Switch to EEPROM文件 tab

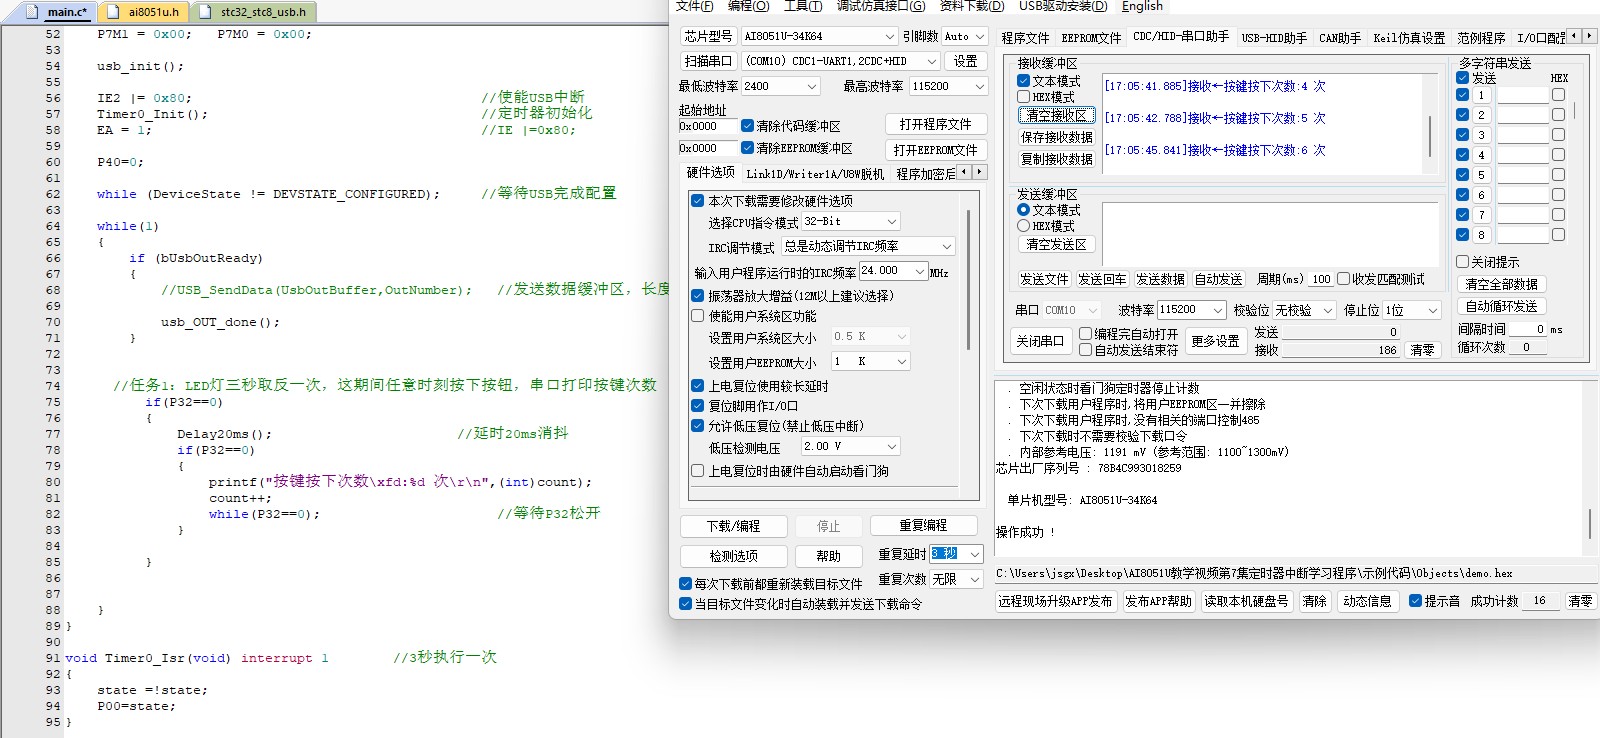(x=1091, y=38)
